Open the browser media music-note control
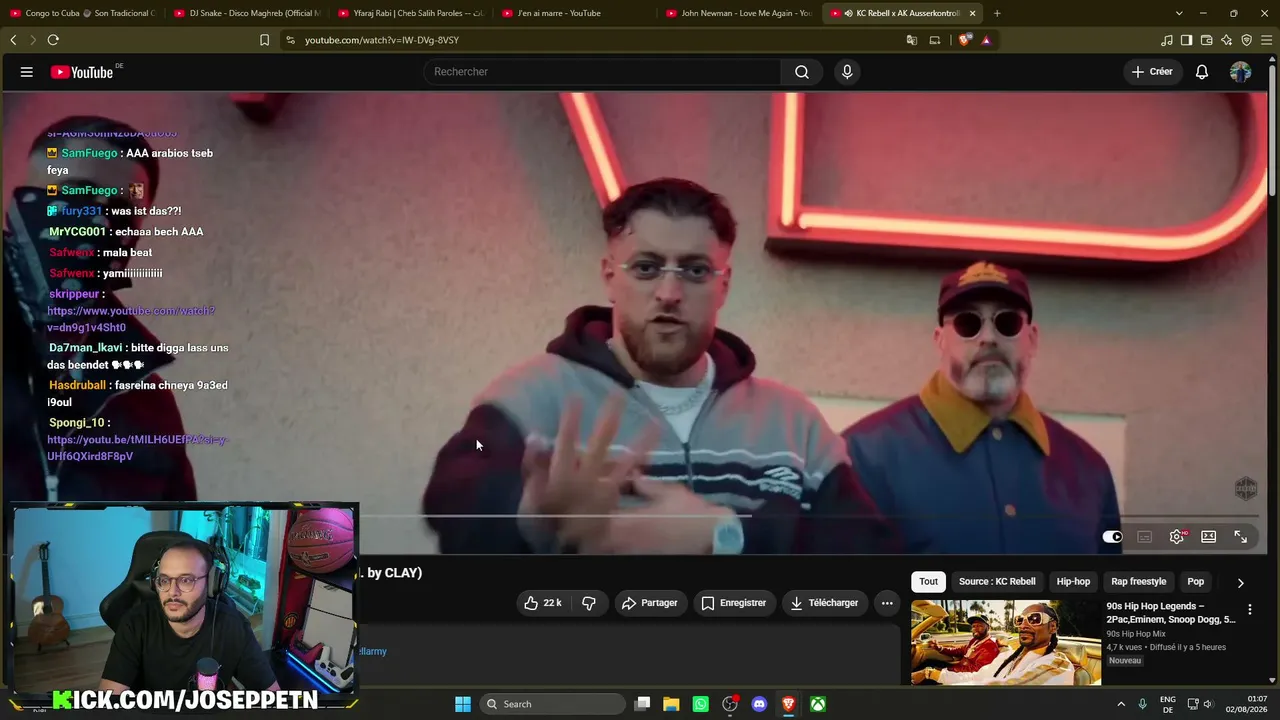Screen dimensions: 1280x720 pyautogui.click(x=1167, y=40)
